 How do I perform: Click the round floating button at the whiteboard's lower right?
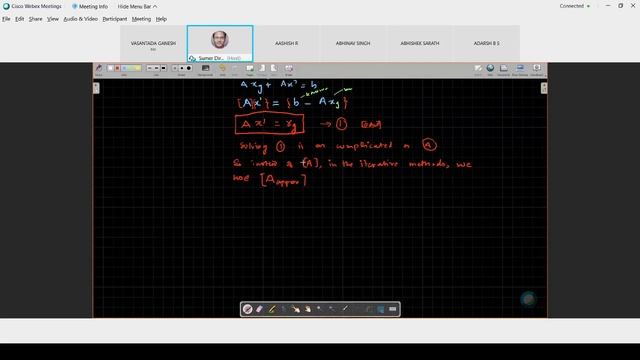click(x=529, y=299)
